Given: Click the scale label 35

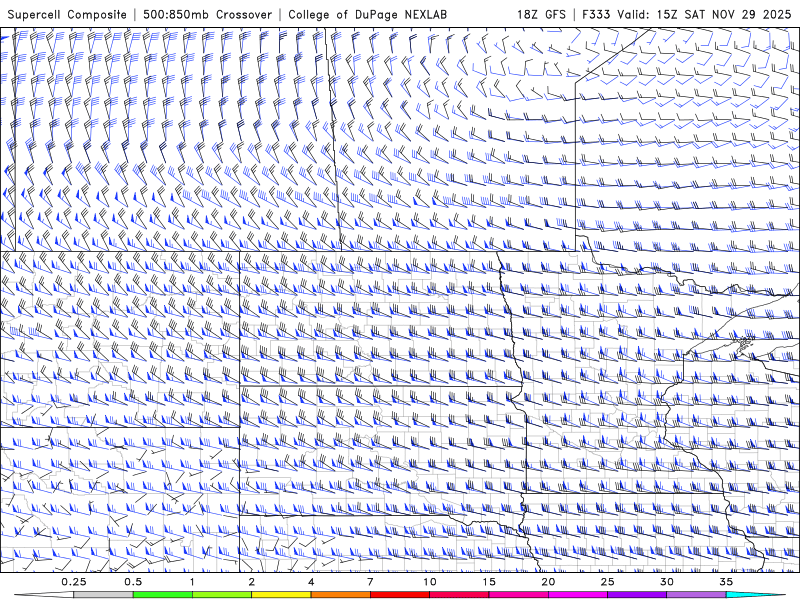Looking at the screenshot, I should tap(726, 582).
